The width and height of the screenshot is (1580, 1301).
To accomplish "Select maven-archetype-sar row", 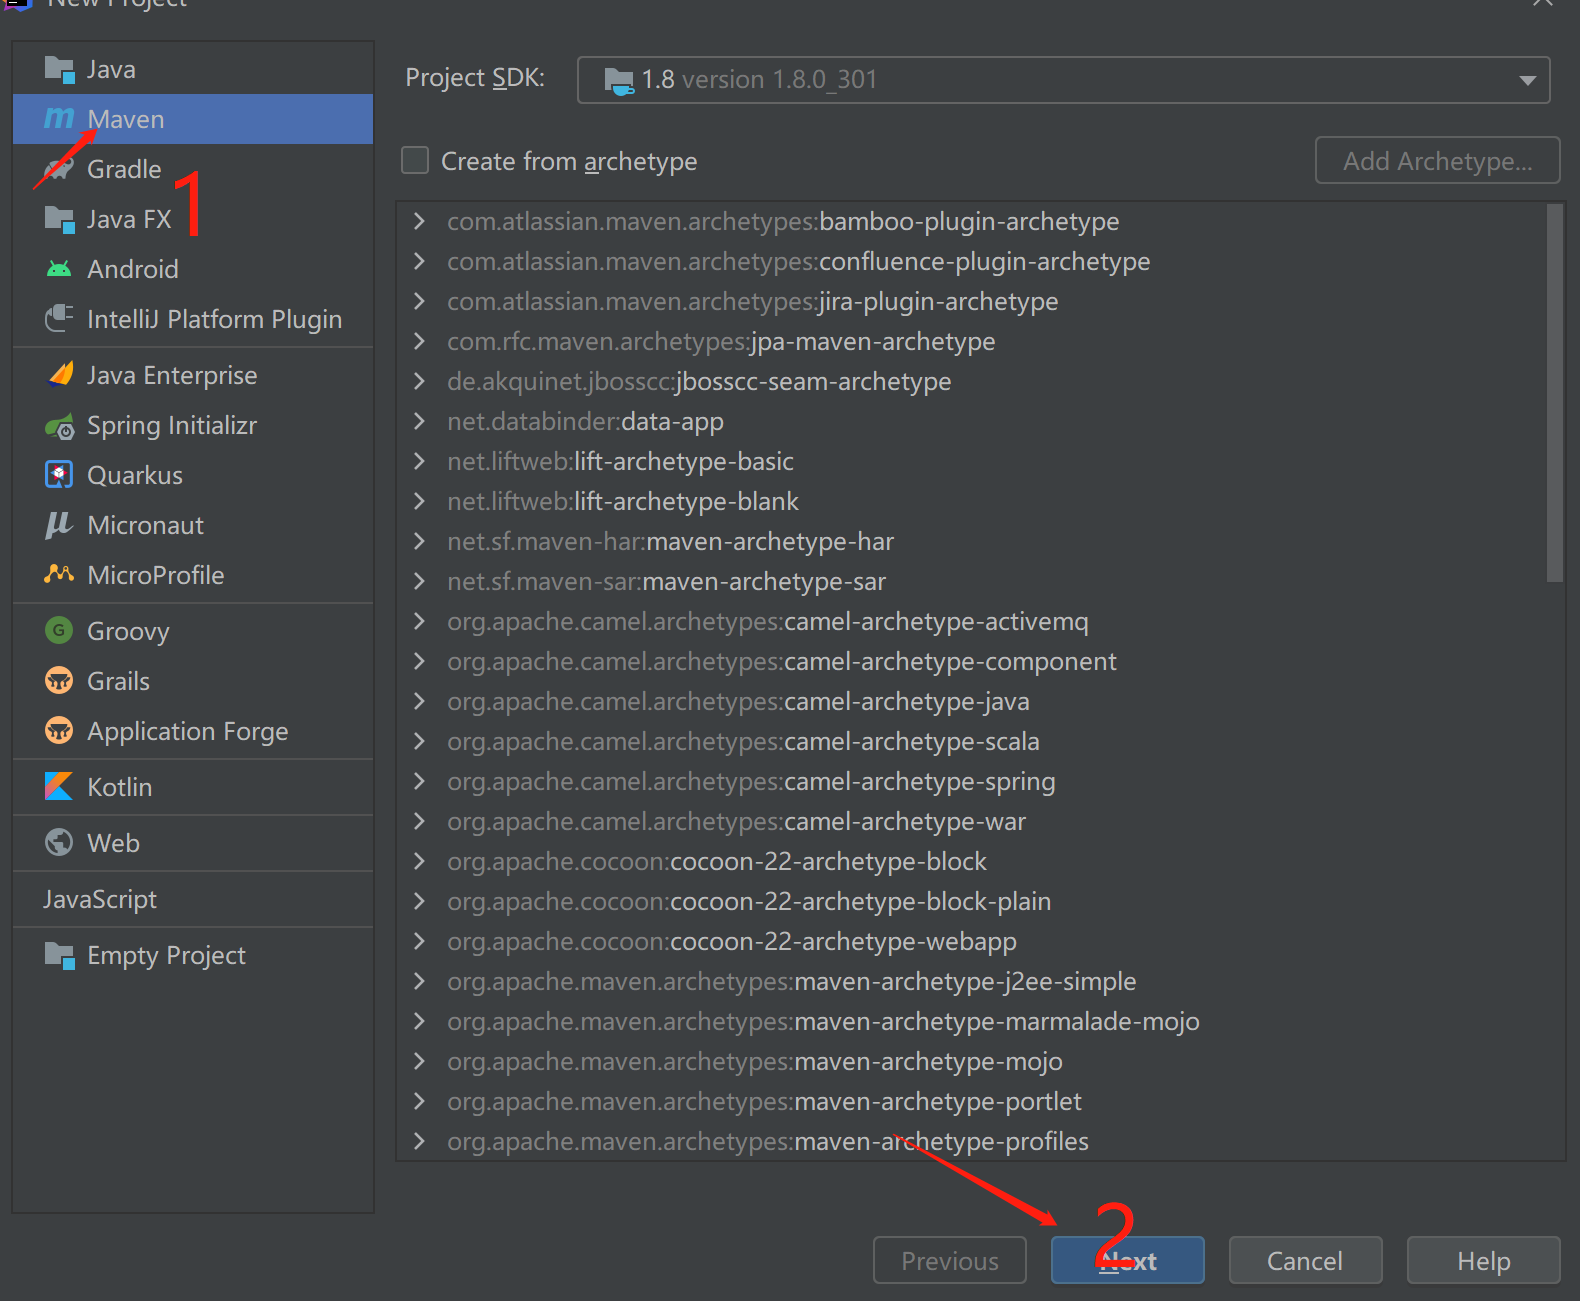I will pos(980,581).
